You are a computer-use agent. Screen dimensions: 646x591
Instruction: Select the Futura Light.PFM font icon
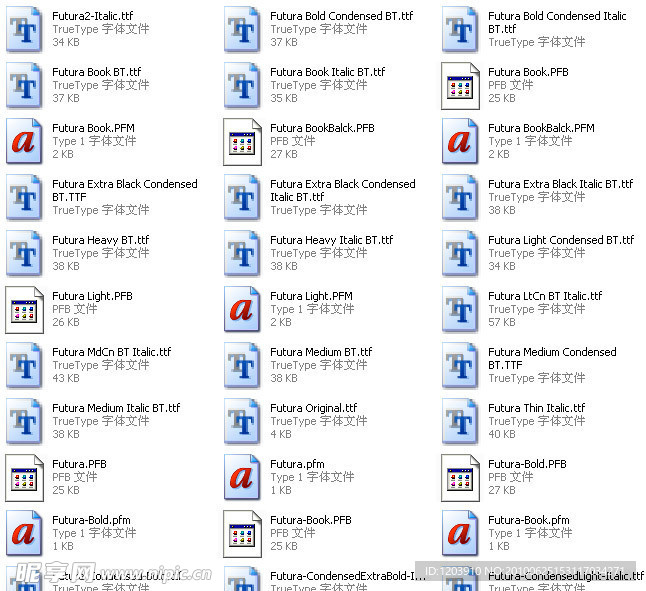point(242,309)
